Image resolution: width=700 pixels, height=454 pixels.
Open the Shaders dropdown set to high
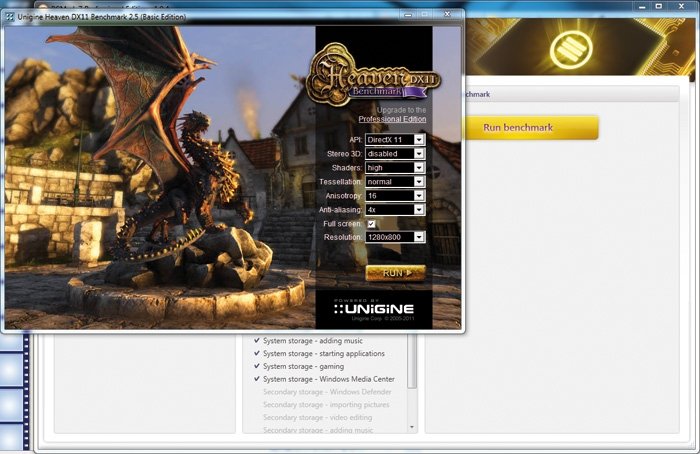tap(395, 167)
